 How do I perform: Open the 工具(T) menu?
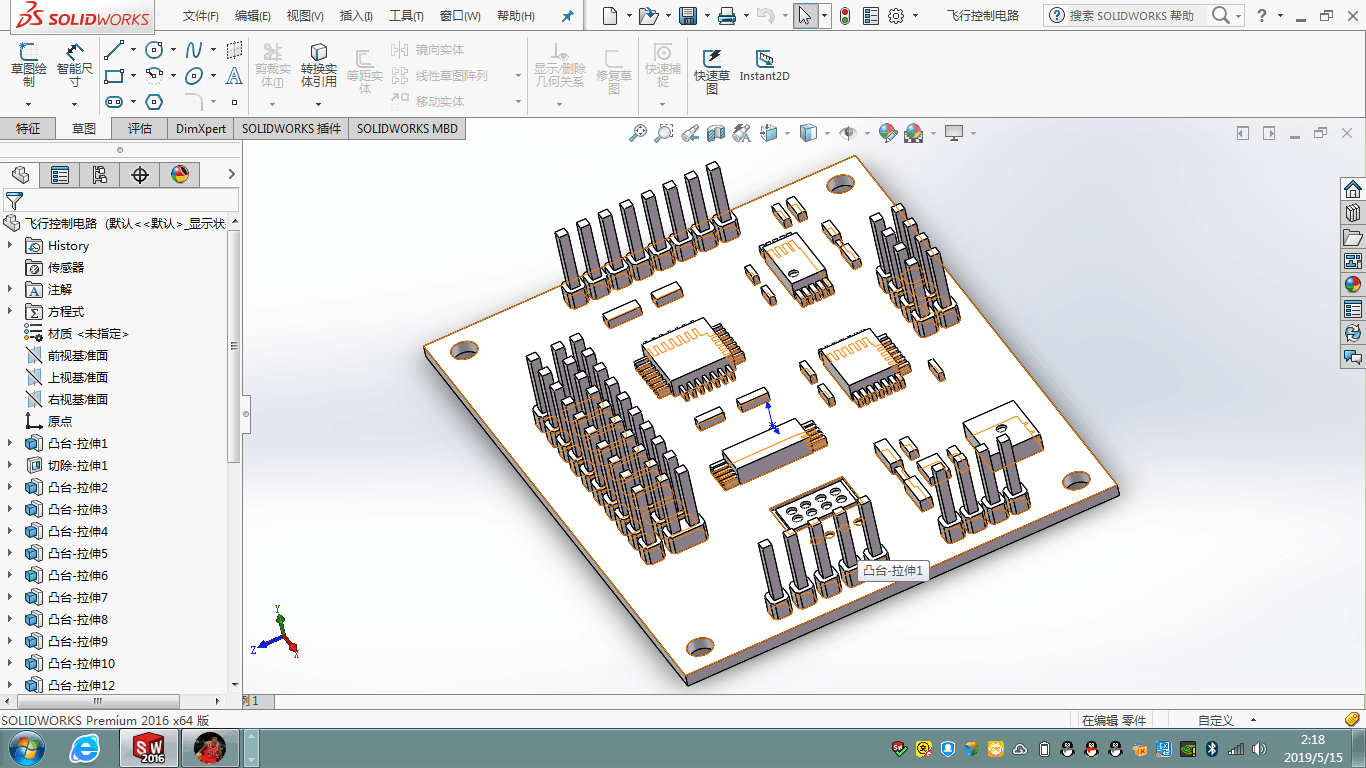[406, 16]
